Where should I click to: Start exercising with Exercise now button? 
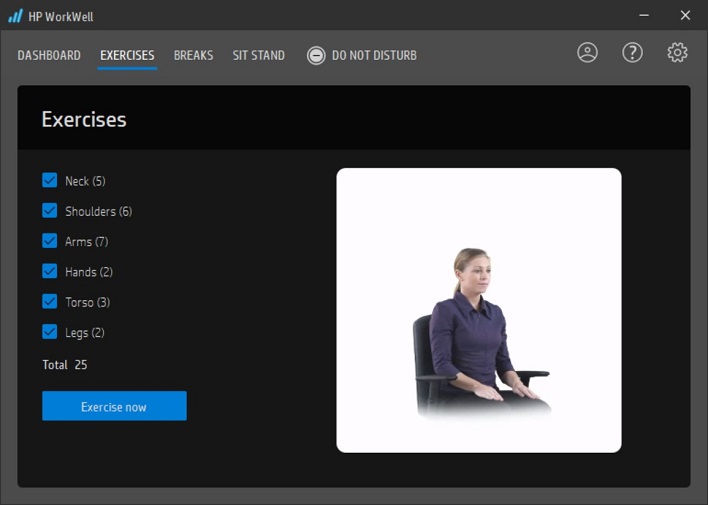point(114,406)
